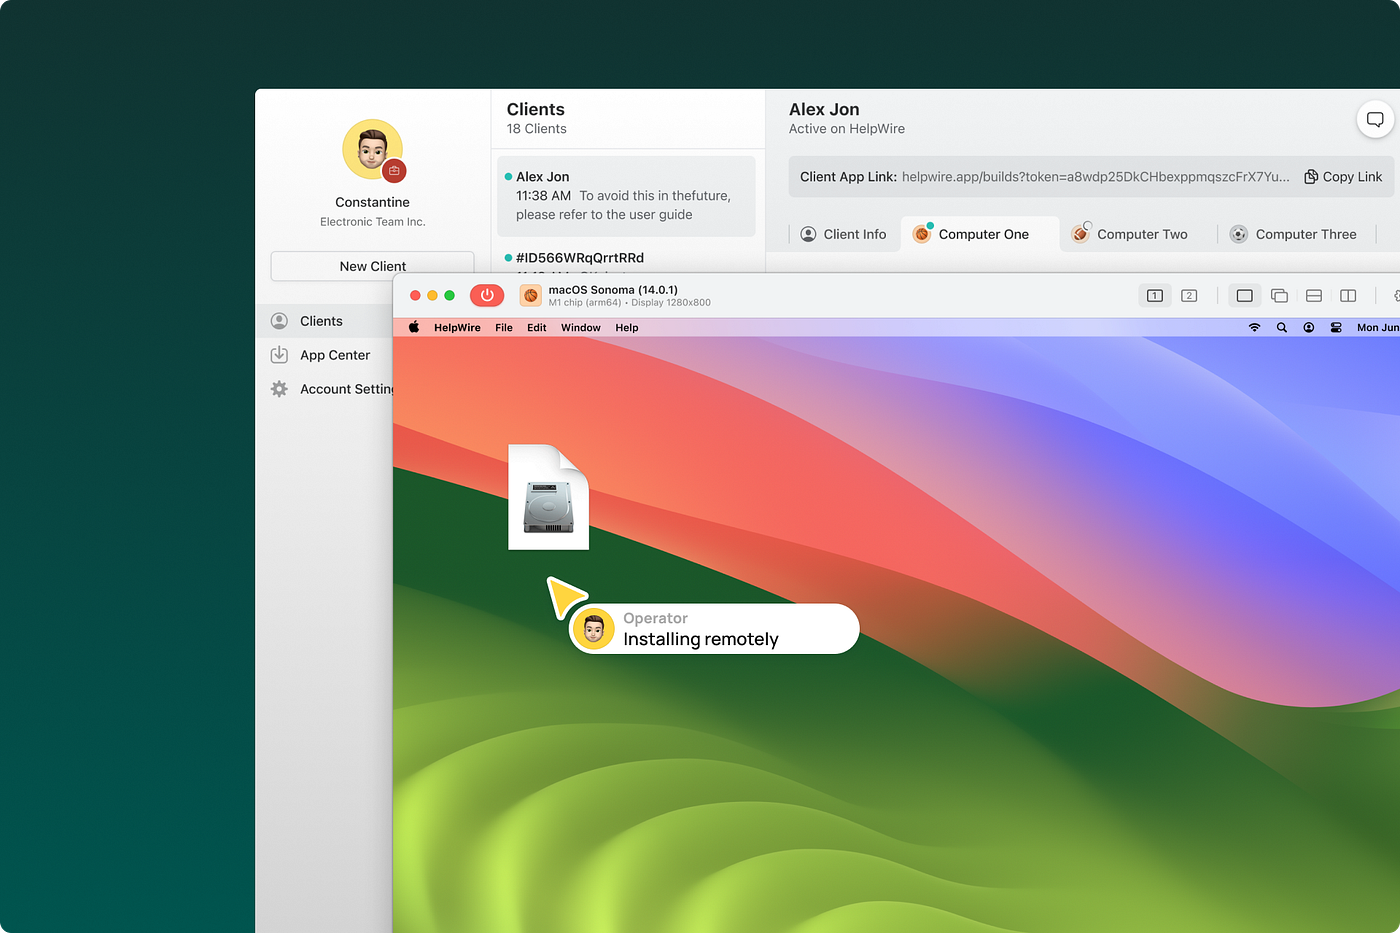Click the date text in remote menu bar
This screenshot has height=933, width=1400.
pos(1378,328)
